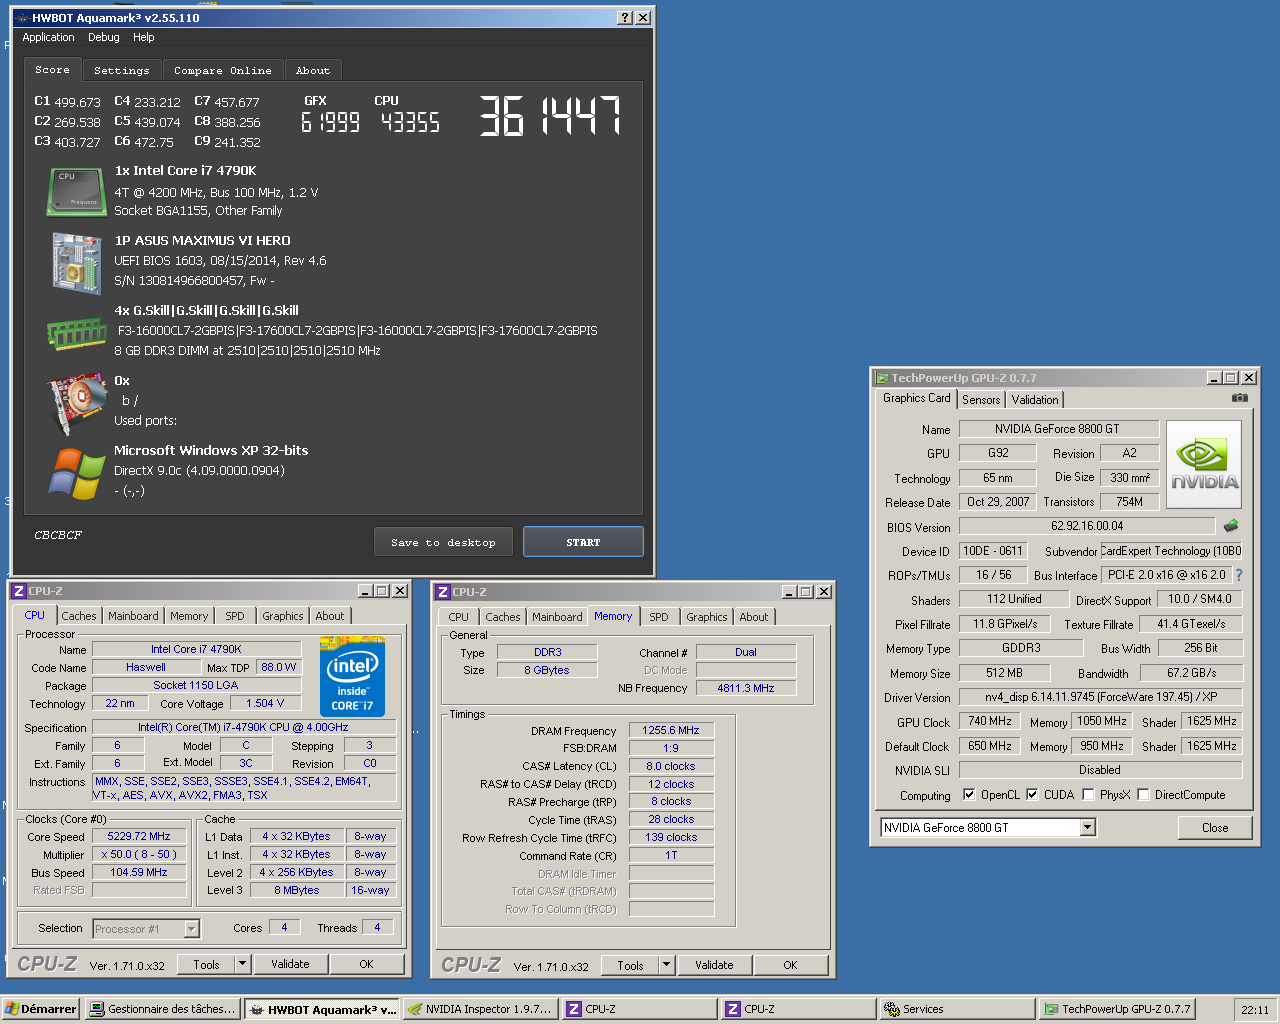Click the graphics card icon in Aquamark
This screenshot has height=1024, width=1280.
(x=79, y=403)
